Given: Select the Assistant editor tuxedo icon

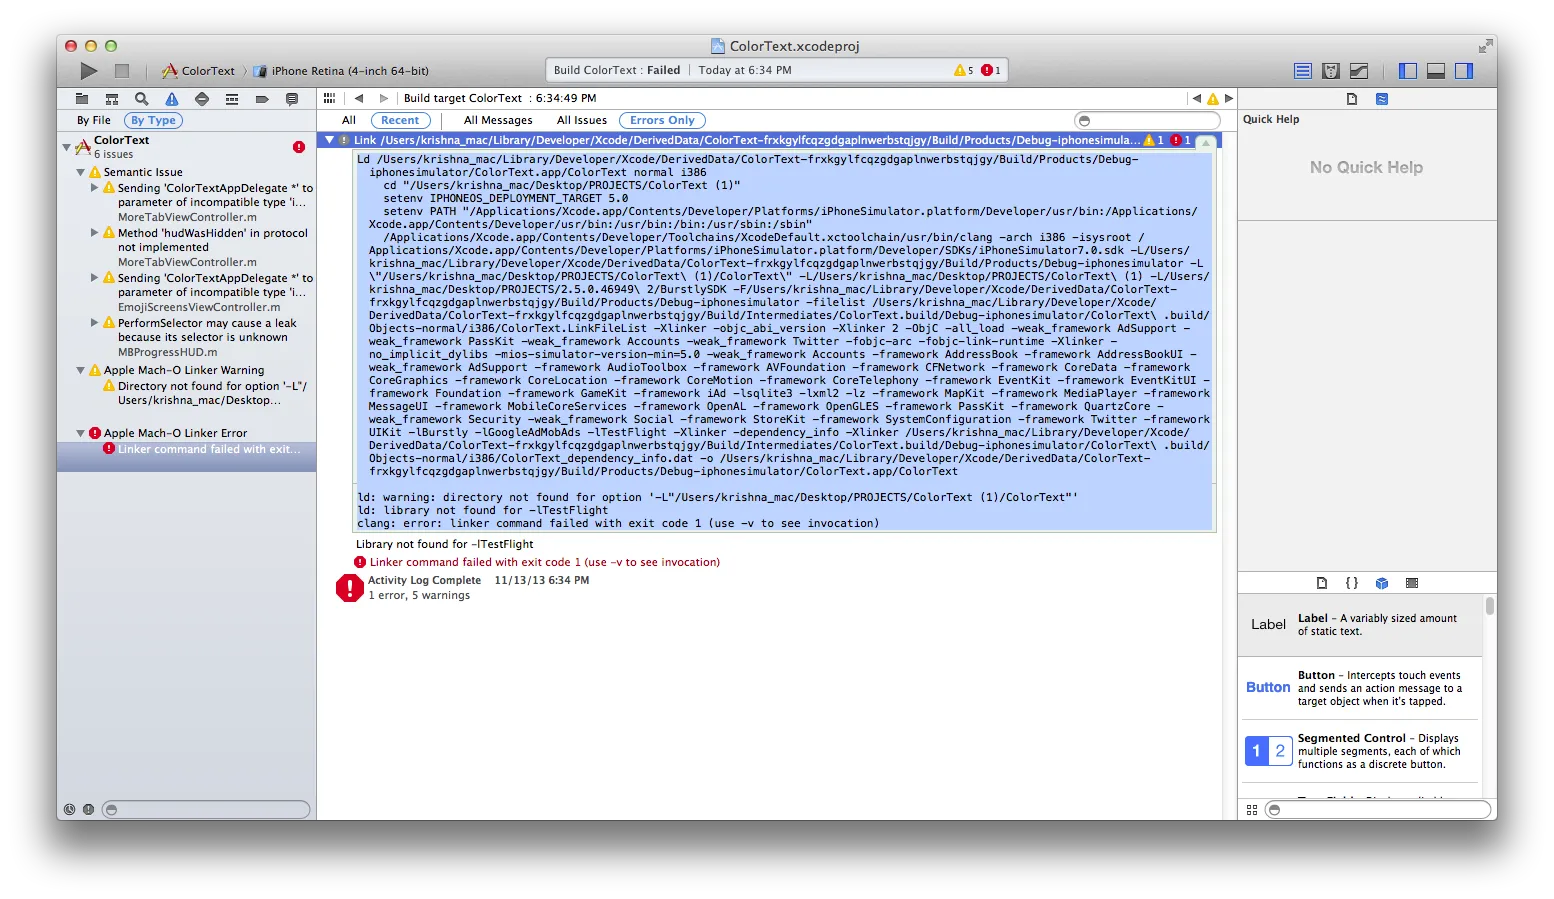Looking at the screenshot, I should point(1331,71).
